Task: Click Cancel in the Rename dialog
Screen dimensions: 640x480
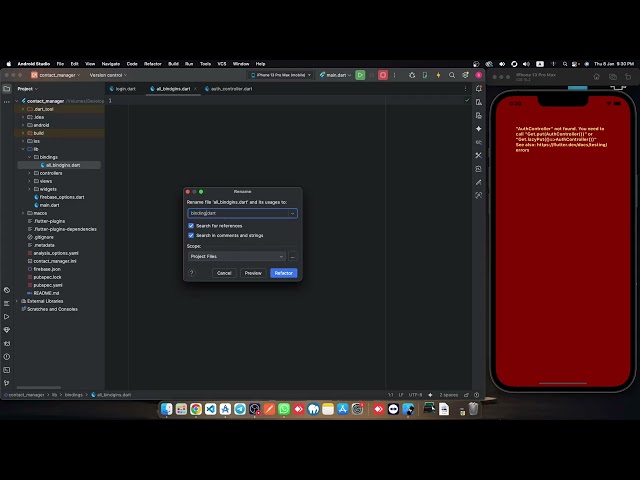Action: tap(224, 273)
